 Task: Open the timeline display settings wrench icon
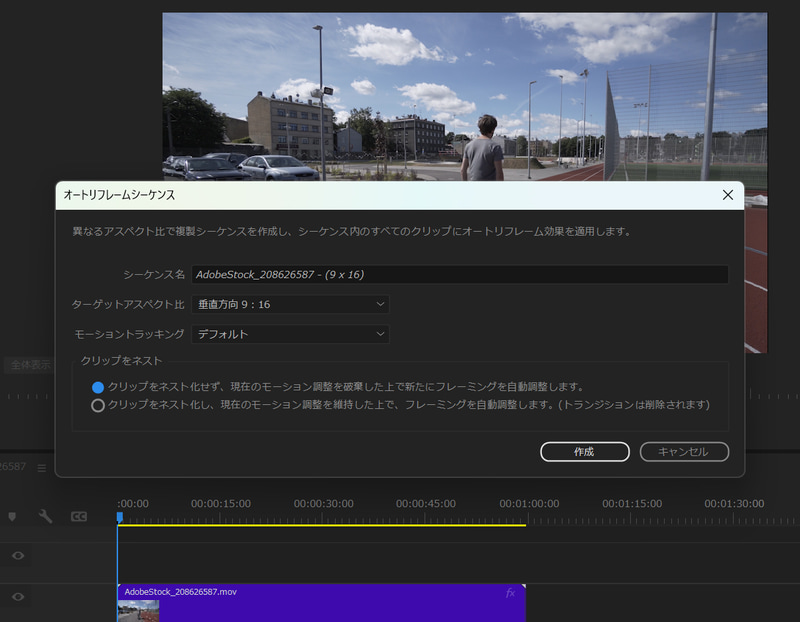43,516
